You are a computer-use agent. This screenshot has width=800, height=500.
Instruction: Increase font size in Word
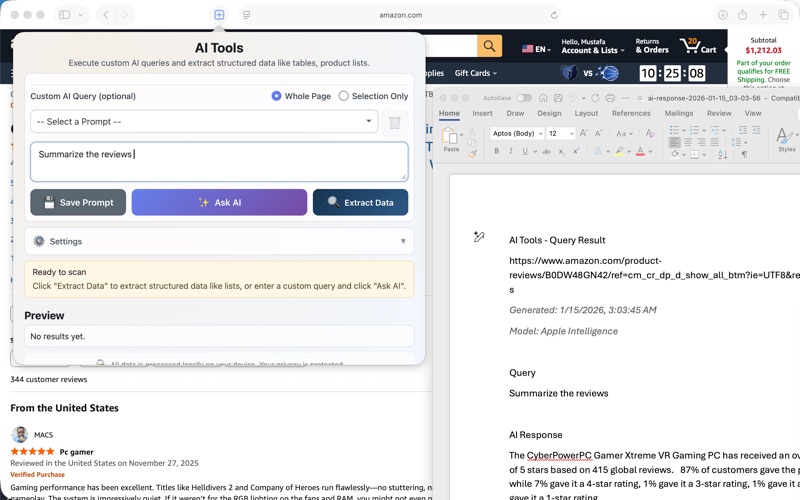(584, 133)
